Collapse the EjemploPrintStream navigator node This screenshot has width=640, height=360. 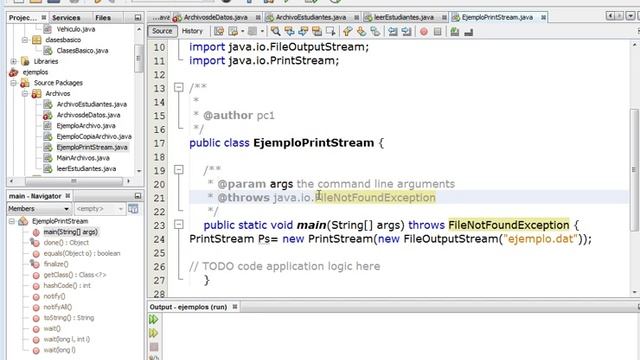[12, 221]
